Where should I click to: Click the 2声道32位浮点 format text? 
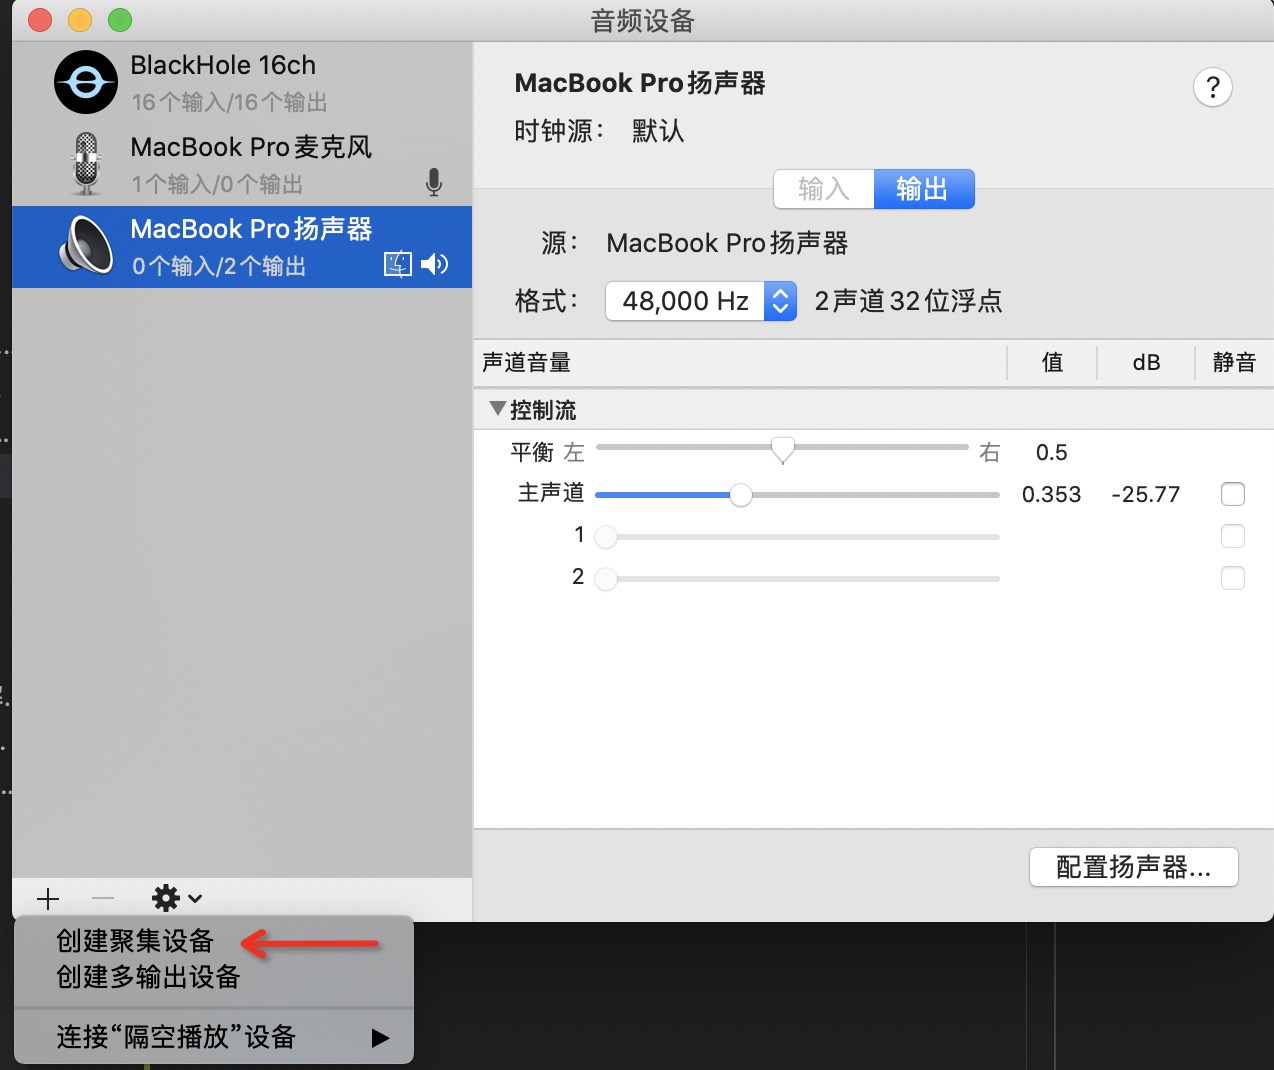tap(908, 301)
